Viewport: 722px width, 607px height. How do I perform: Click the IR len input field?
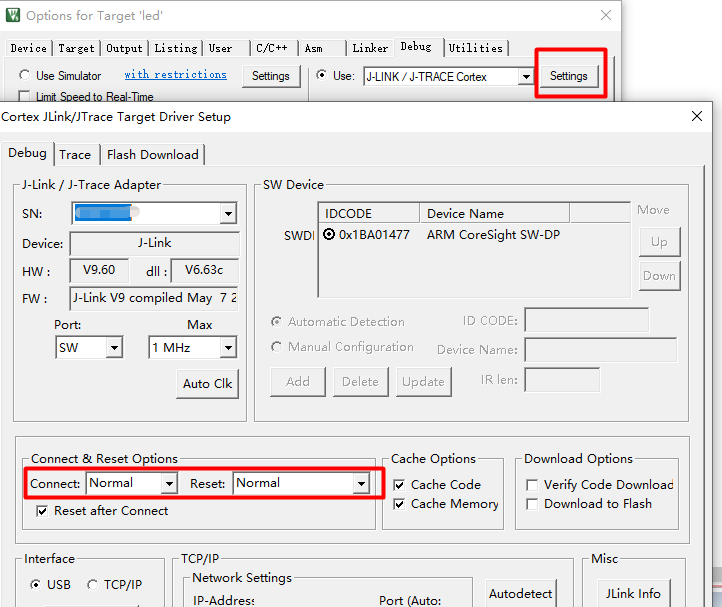[562, 380]
